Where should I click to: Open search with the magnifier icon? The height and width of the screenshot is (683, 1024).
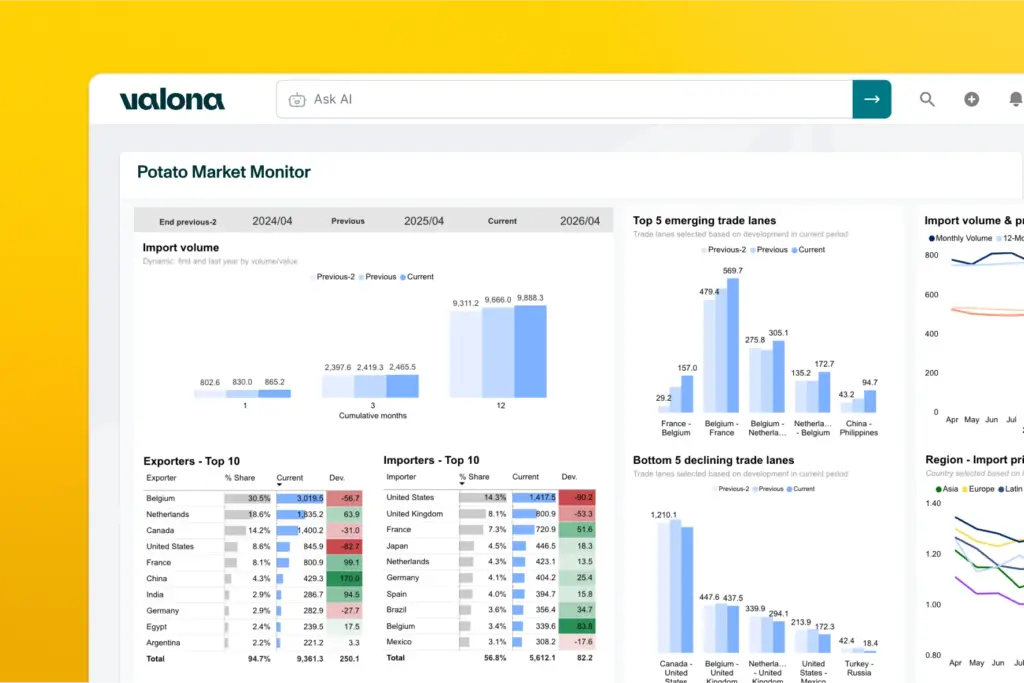click(x=927, y=99)
